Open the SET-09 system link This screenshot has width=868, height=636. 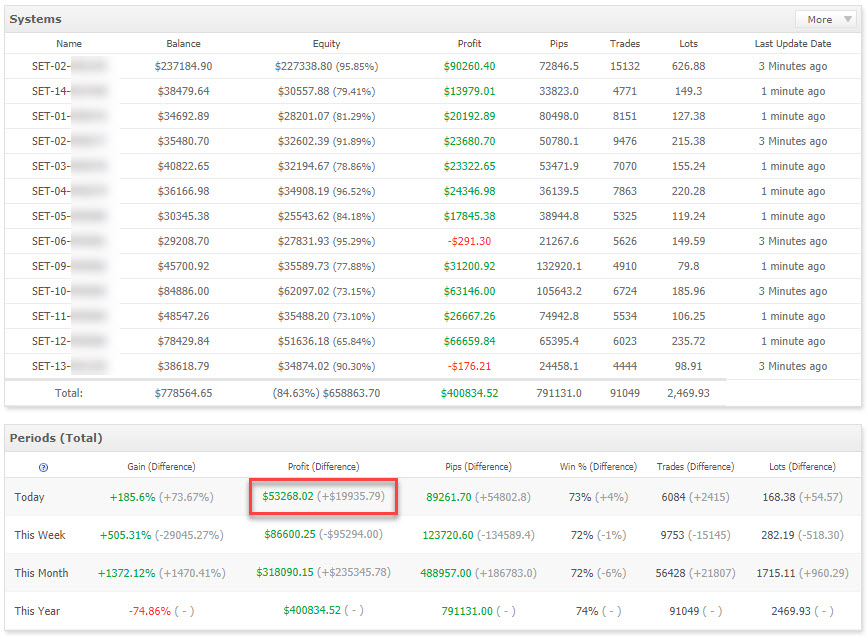pyautogui.click(x=69, y=266)
